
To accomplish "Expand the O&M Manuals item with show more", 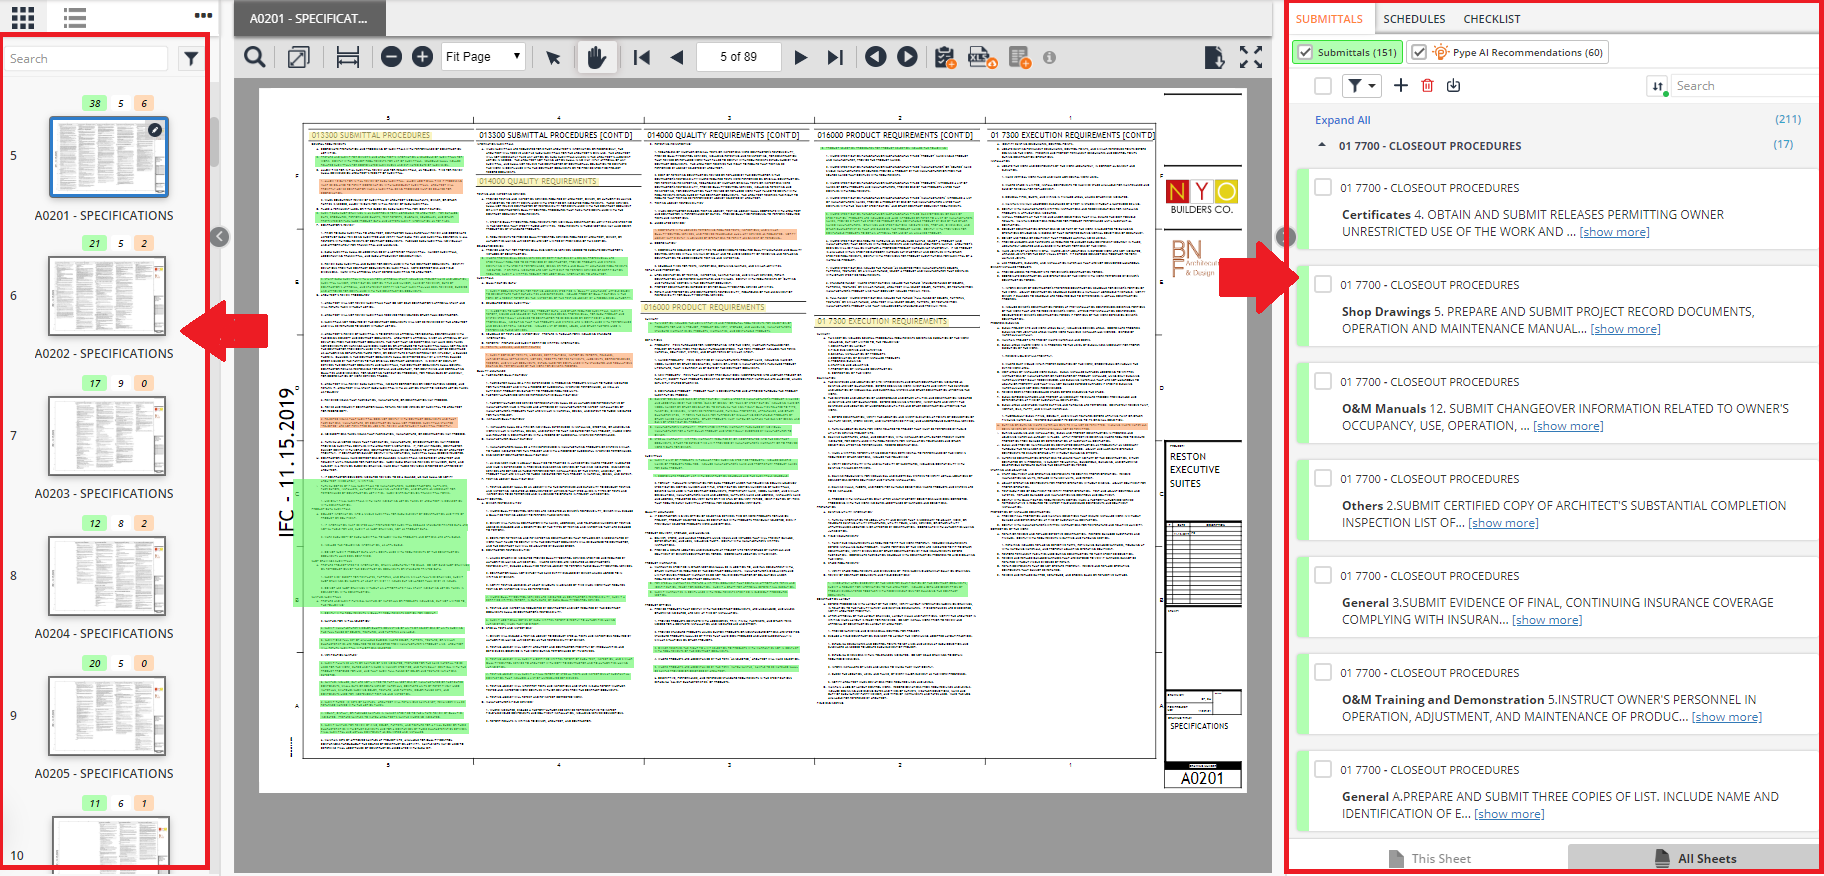I will 1568,426.
